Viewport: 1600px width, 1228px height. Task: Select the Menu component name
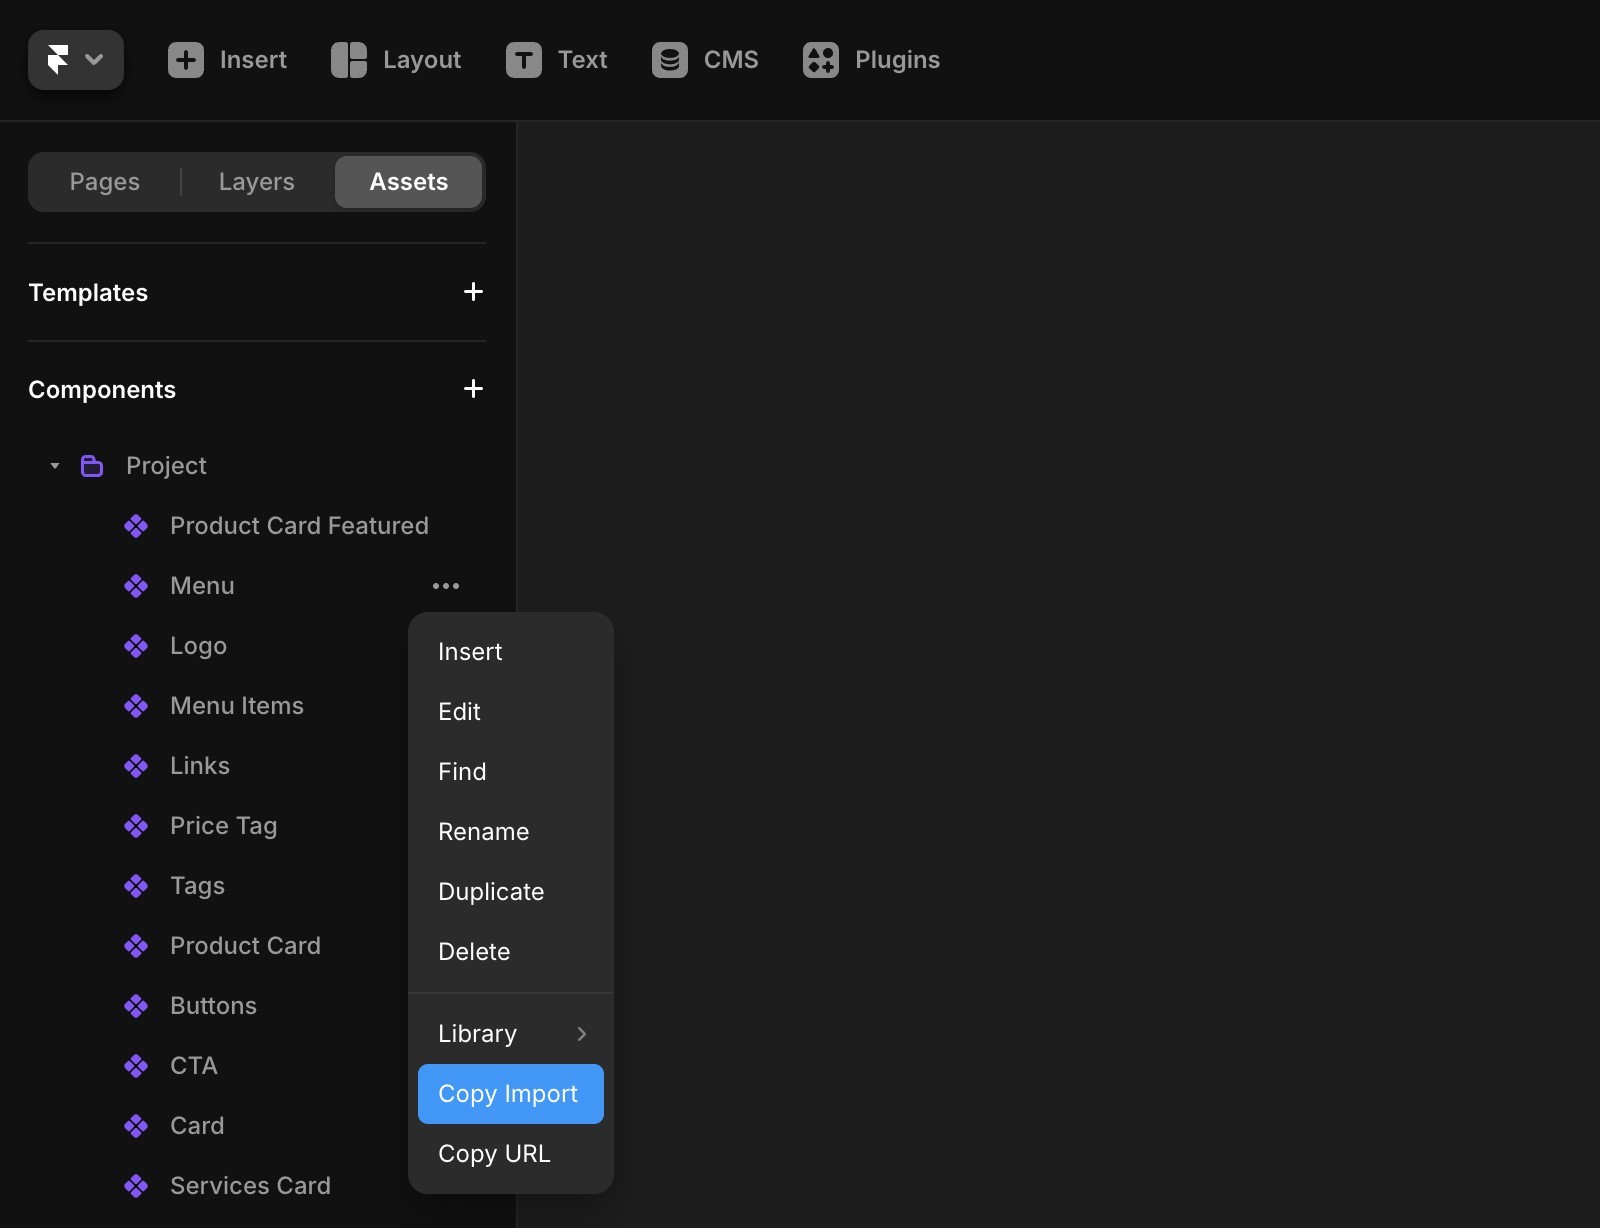pos(202,586)
